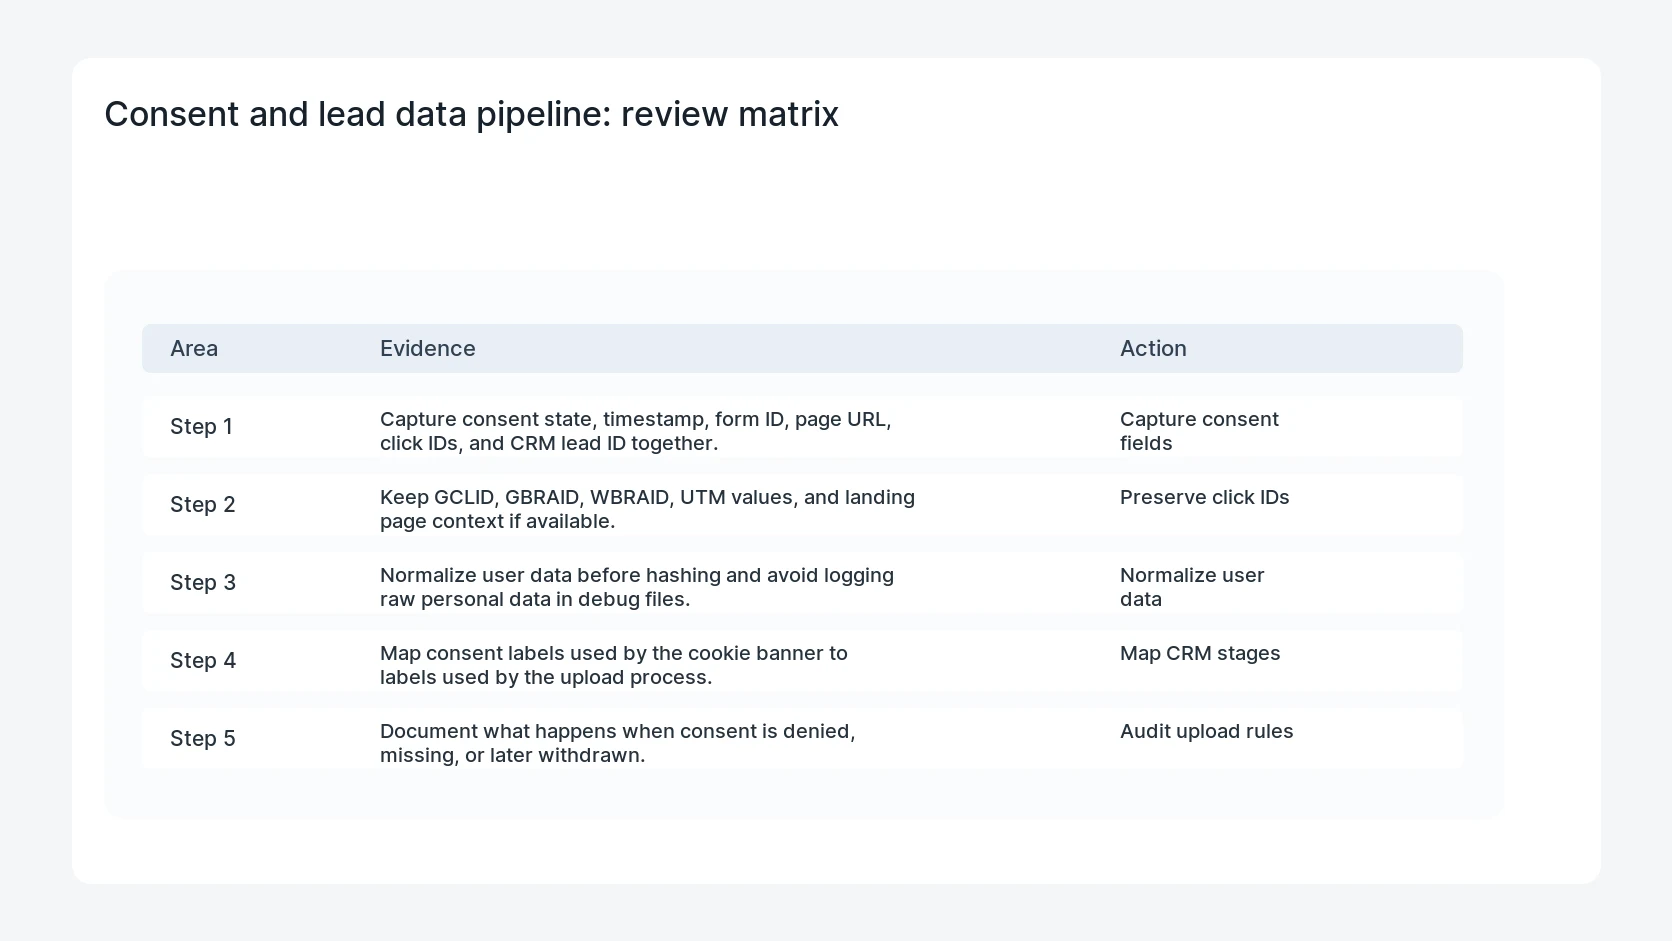Select evidence text about consent denied or withdrawn

pyautogui.click(x=618, y=743)
